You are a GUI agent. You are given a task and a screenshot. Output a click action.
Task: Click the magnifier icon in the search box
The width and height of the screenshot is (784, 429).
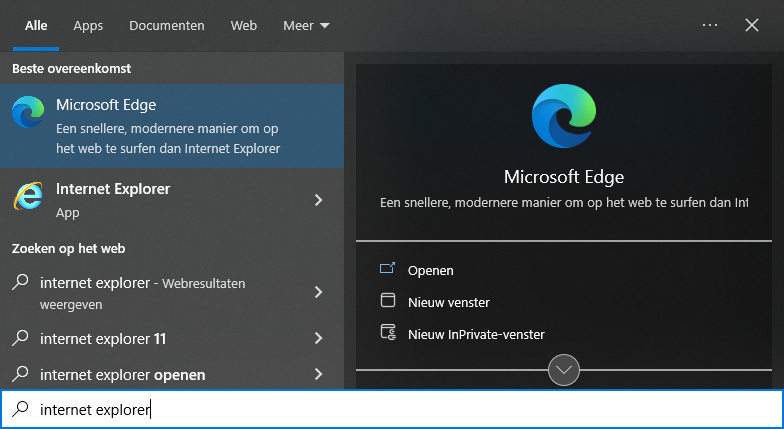pyautogui.click(x=20, y=408)
